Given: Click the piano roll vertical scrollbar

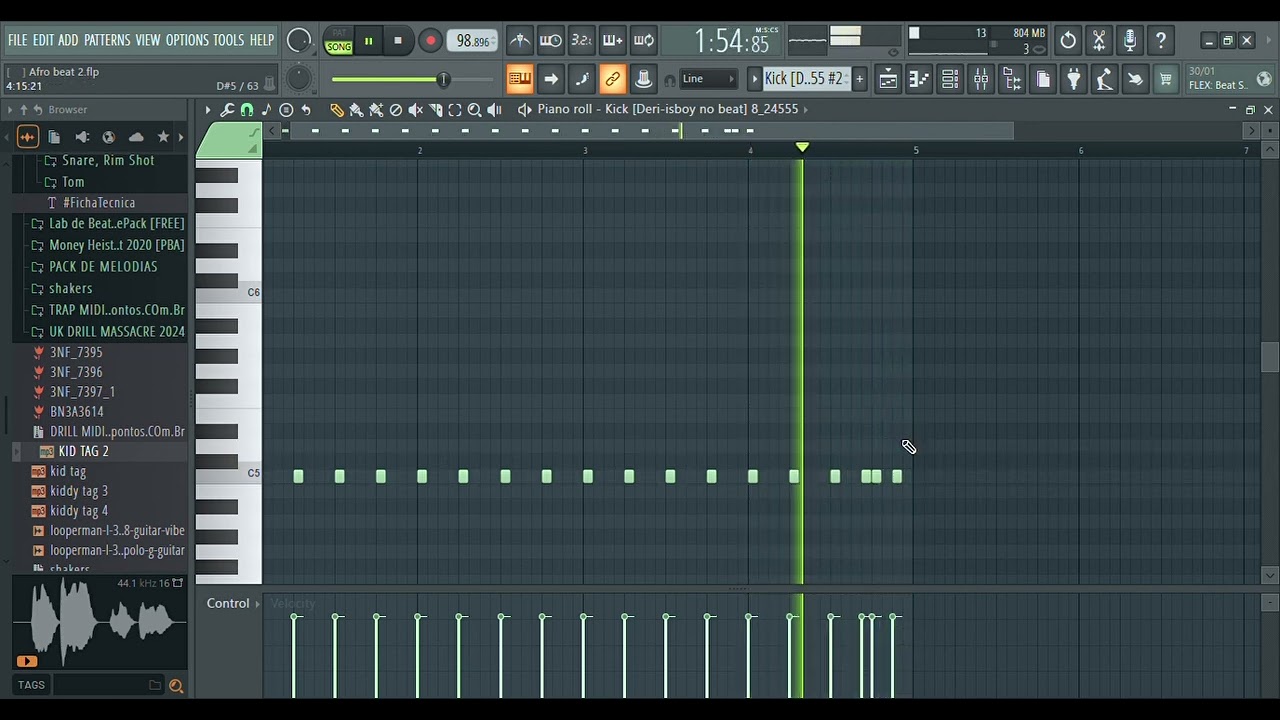Looking at the screenshot, I should click(x=1270, y=358).
